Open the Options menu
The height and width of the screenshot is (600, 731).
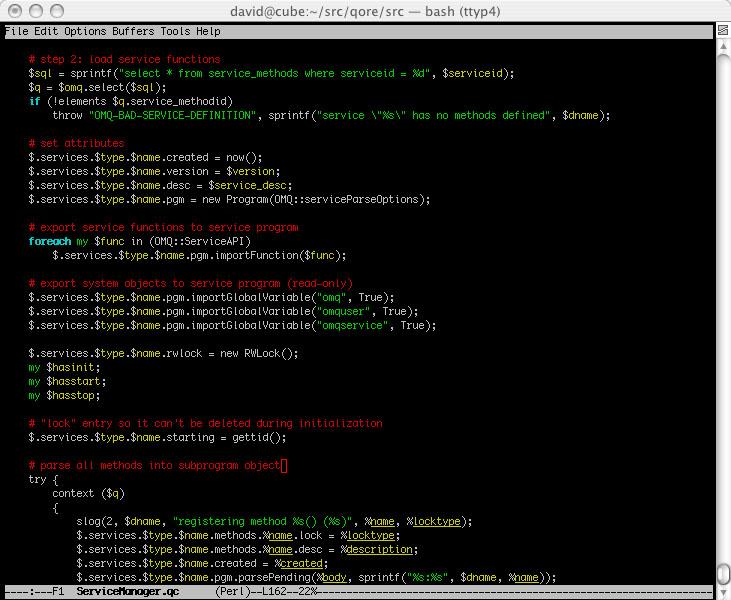click(x=85, y=31)
